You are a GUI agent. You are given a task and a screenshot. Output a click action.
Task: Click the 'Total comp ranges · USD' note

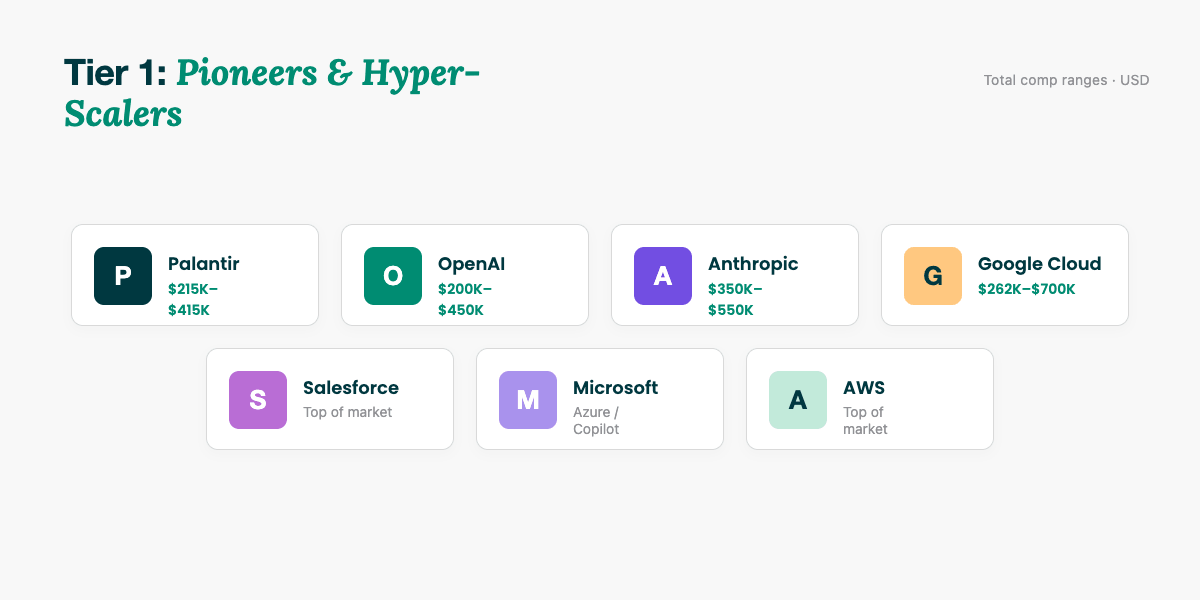pos(1067,80)
